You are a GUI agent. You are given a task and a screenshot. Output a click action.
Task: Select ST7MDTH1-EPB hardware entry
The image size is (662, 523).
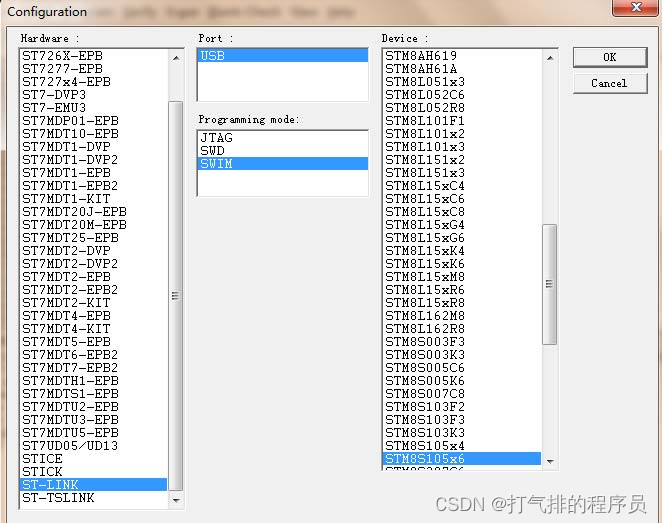point(94,380)
